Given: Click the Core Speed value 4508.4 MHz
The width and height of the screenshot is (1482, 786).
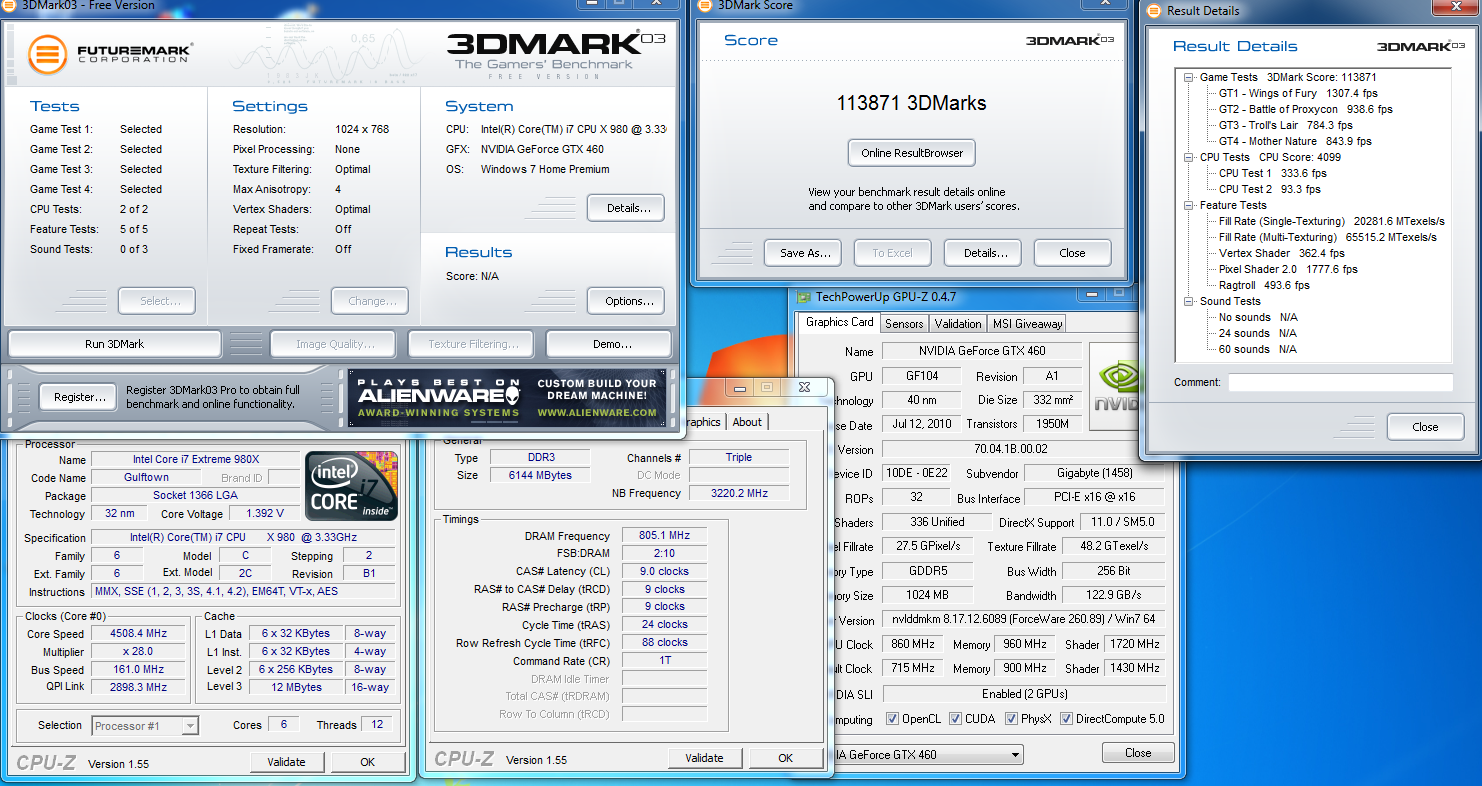Looking at the screenshot, I should tap(138, 633).
